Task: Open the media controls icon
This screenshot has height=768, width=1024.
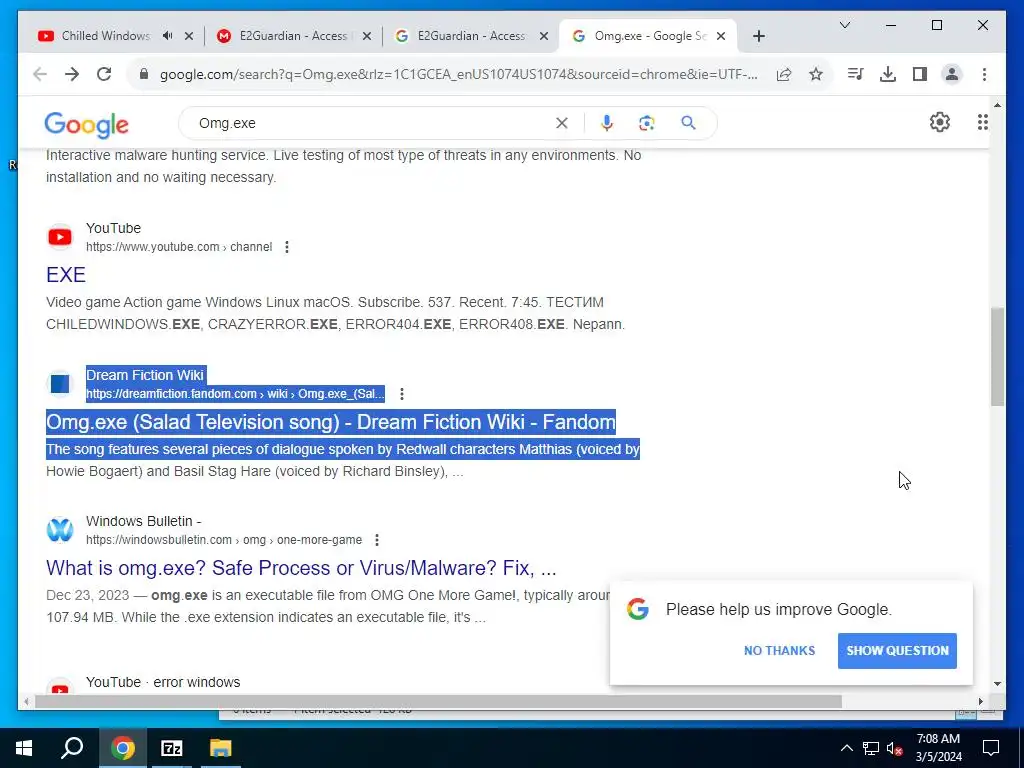Action: (855, 74)
